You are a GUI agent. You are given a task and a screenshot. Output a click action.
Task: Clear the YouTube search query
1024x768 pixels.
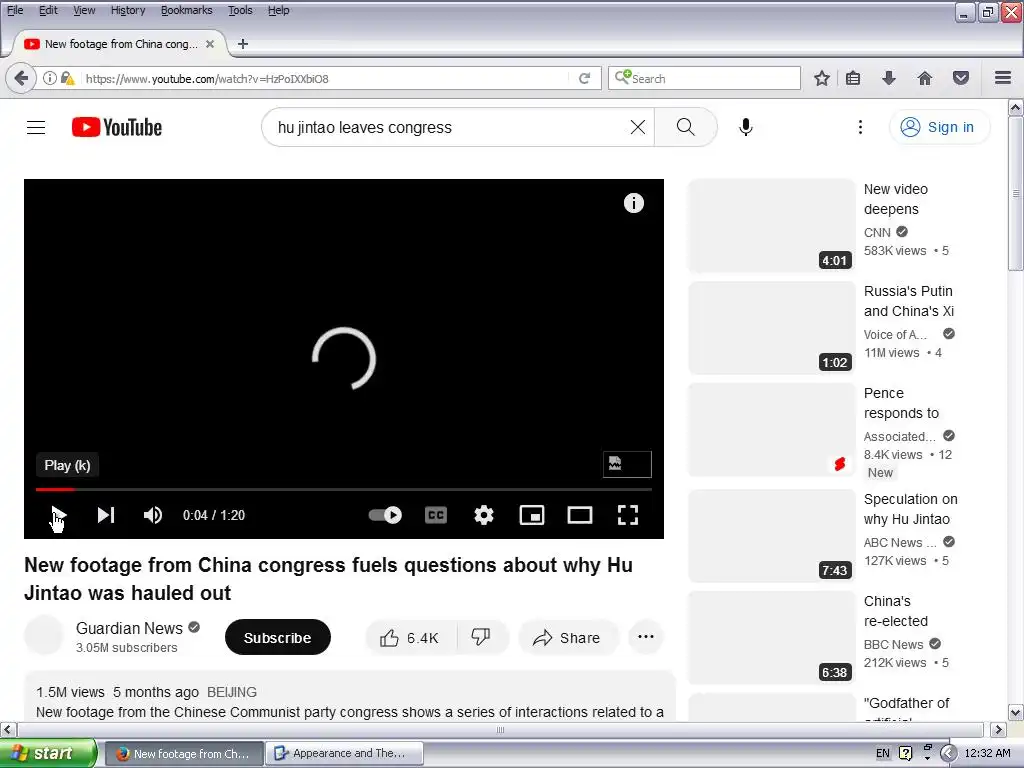(x=637, y=127)
